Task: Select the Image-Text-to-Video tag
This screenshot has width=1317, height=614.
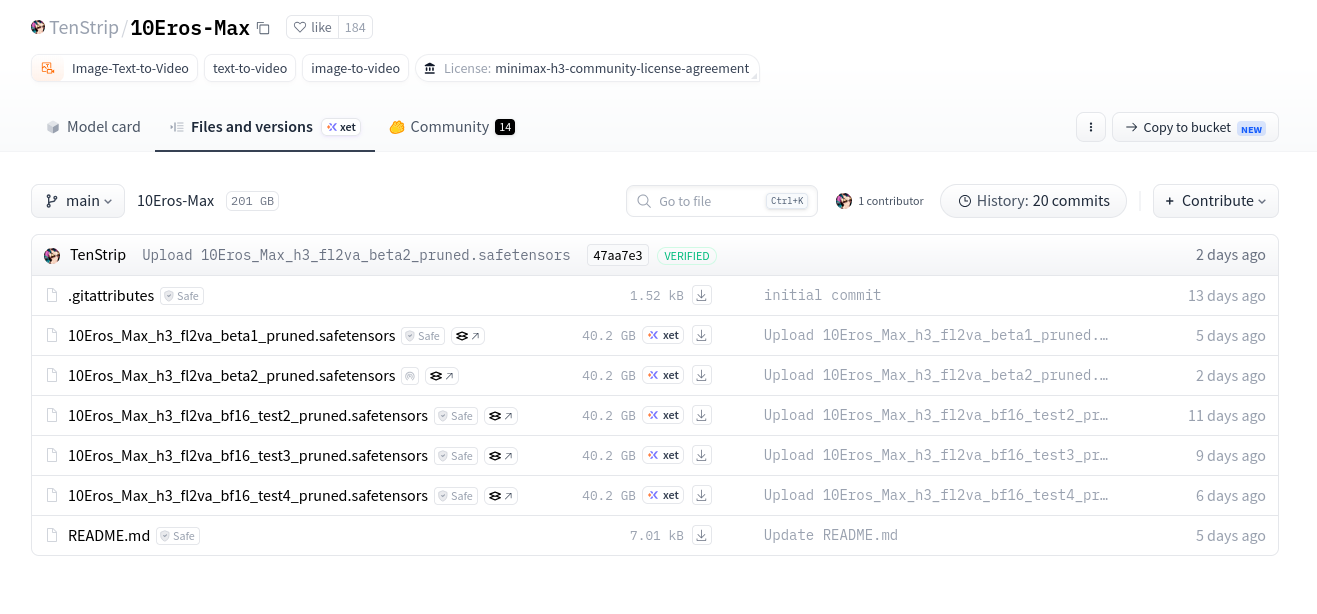Action: (x=114, y=68)
